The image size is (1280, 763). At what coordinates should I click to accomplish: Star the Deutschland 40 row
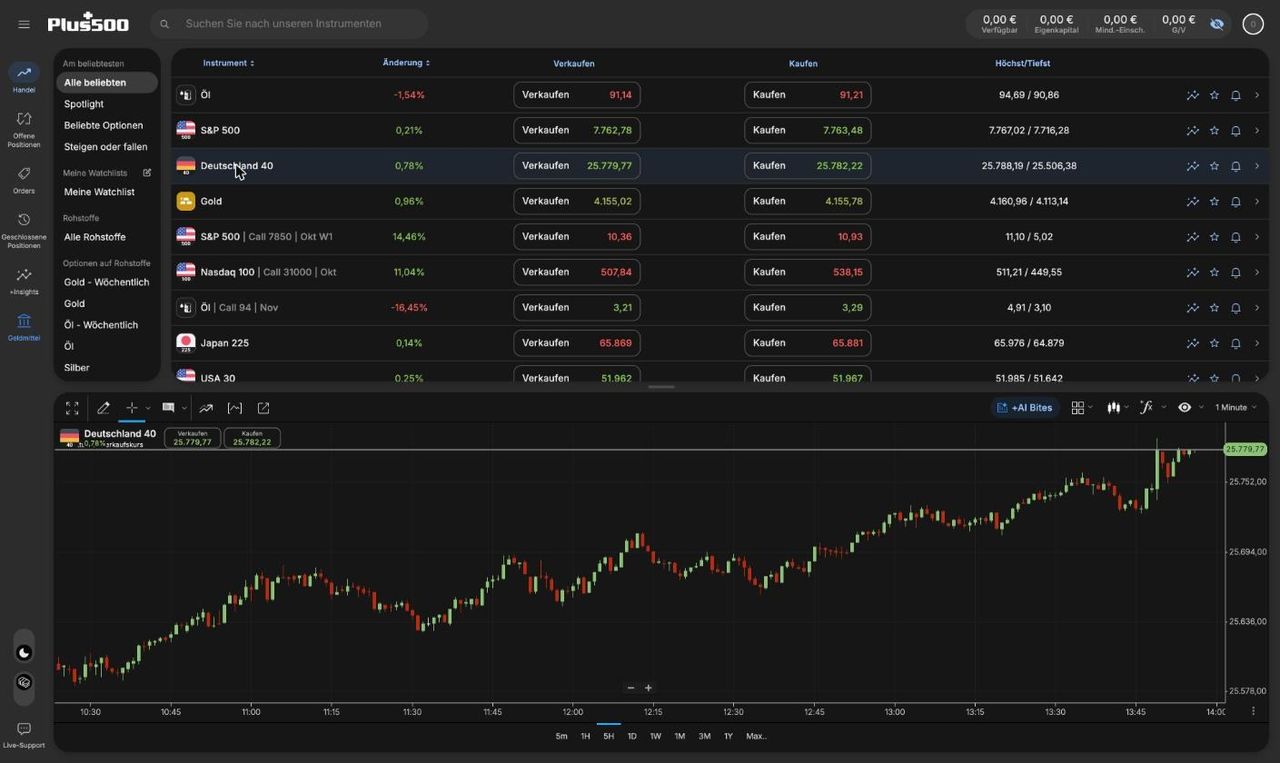pyautogui.click(x=1214, y=166)
